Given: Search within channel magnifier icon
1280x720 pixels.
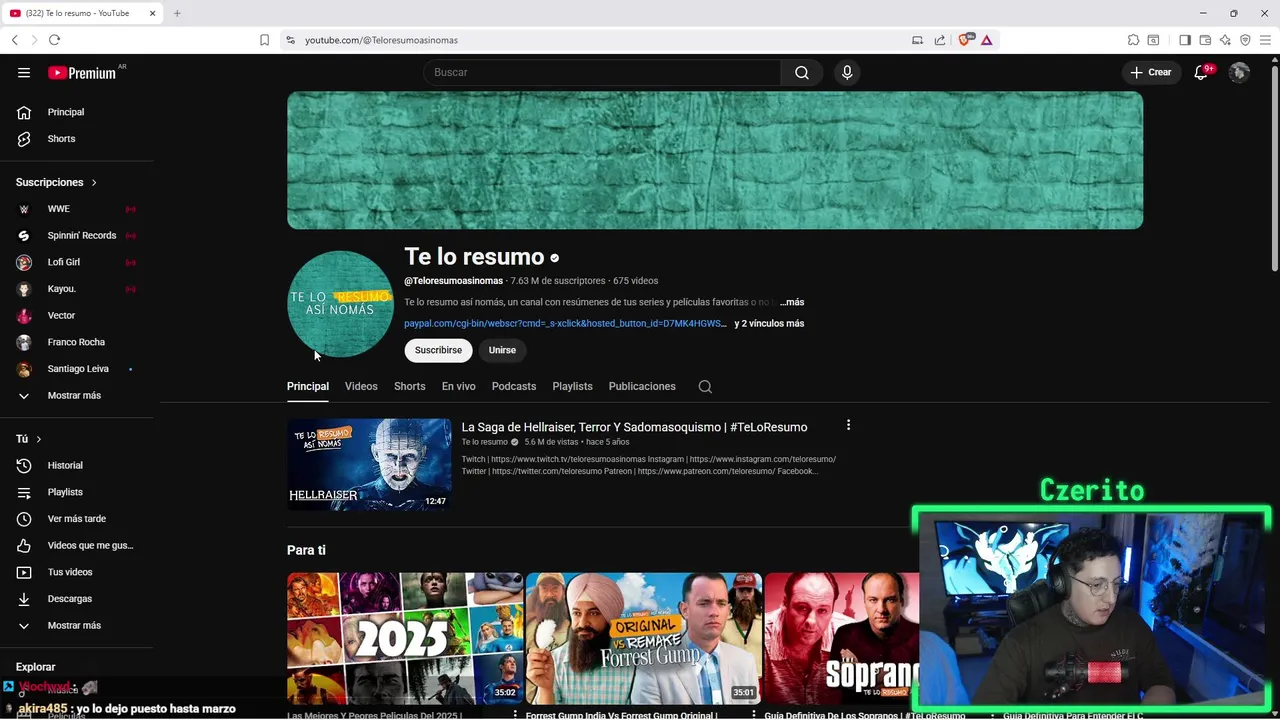Looking at the screenshot, I should (x=705, y=387).
